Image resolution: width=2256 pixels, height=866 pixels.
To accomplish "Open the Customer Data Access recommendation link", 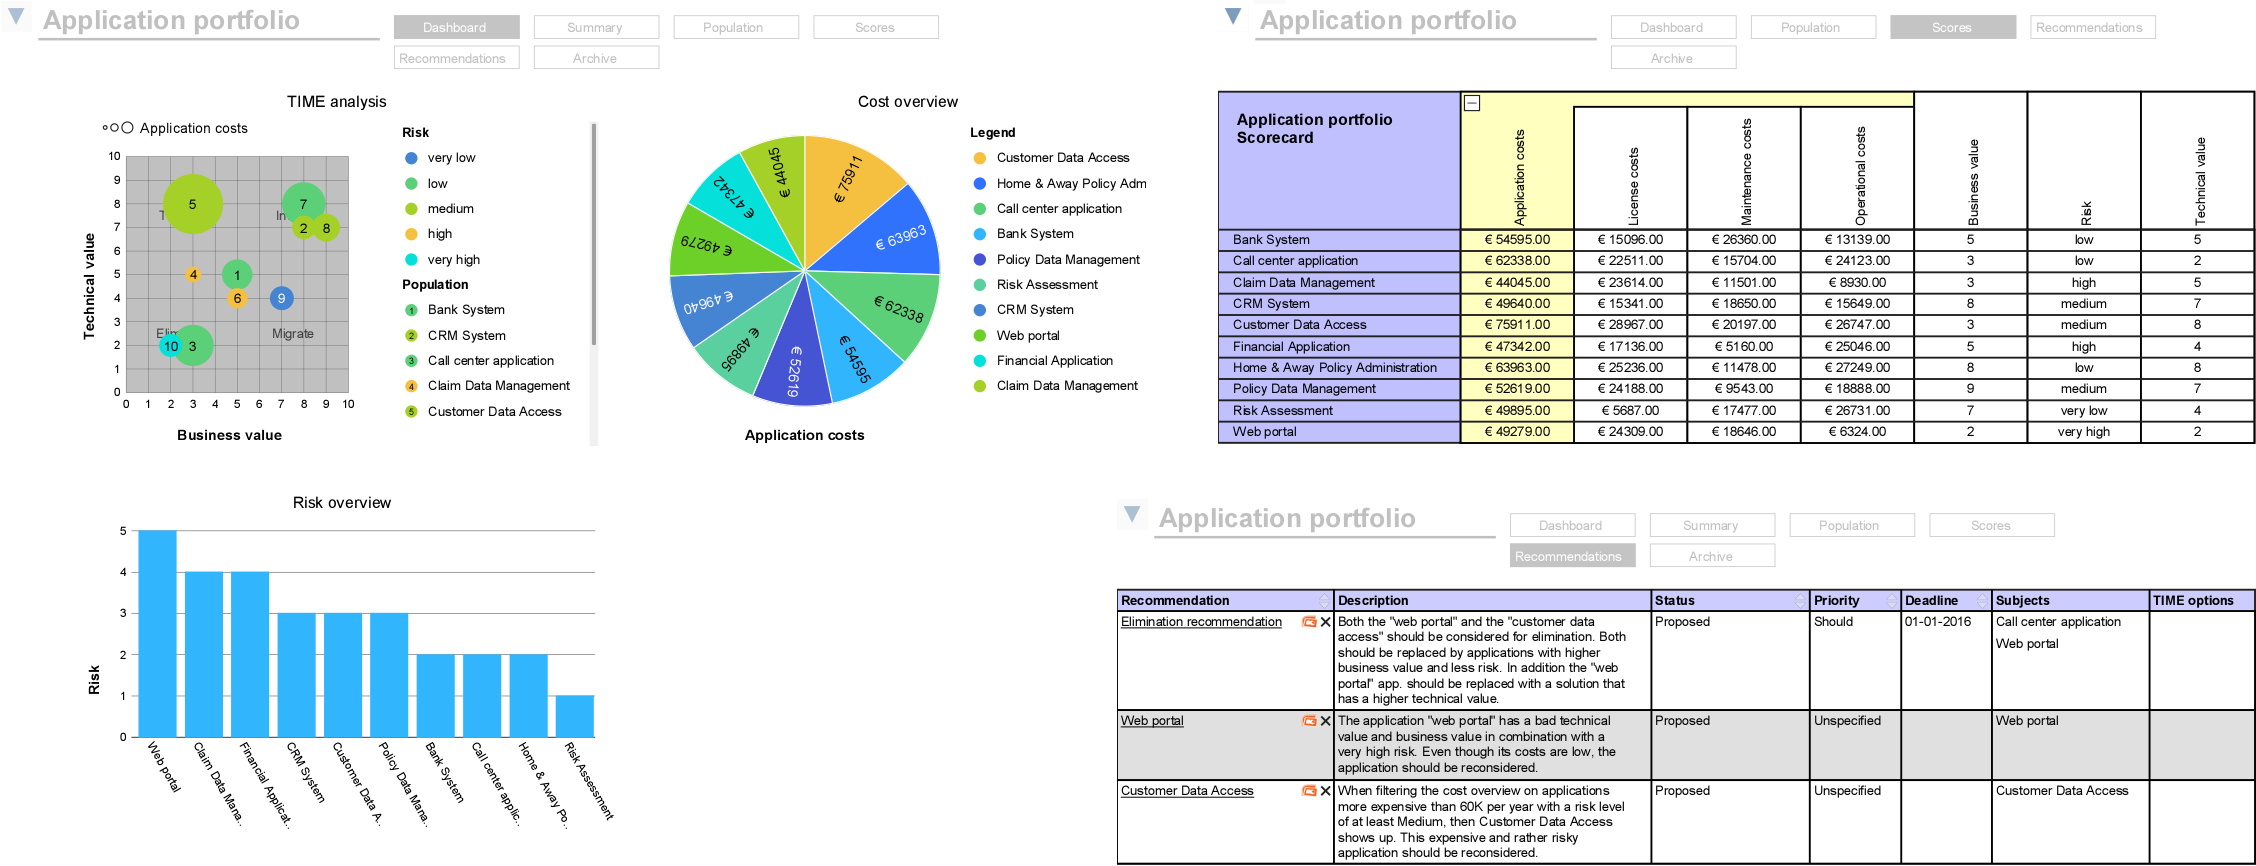I will (1187, 791).
